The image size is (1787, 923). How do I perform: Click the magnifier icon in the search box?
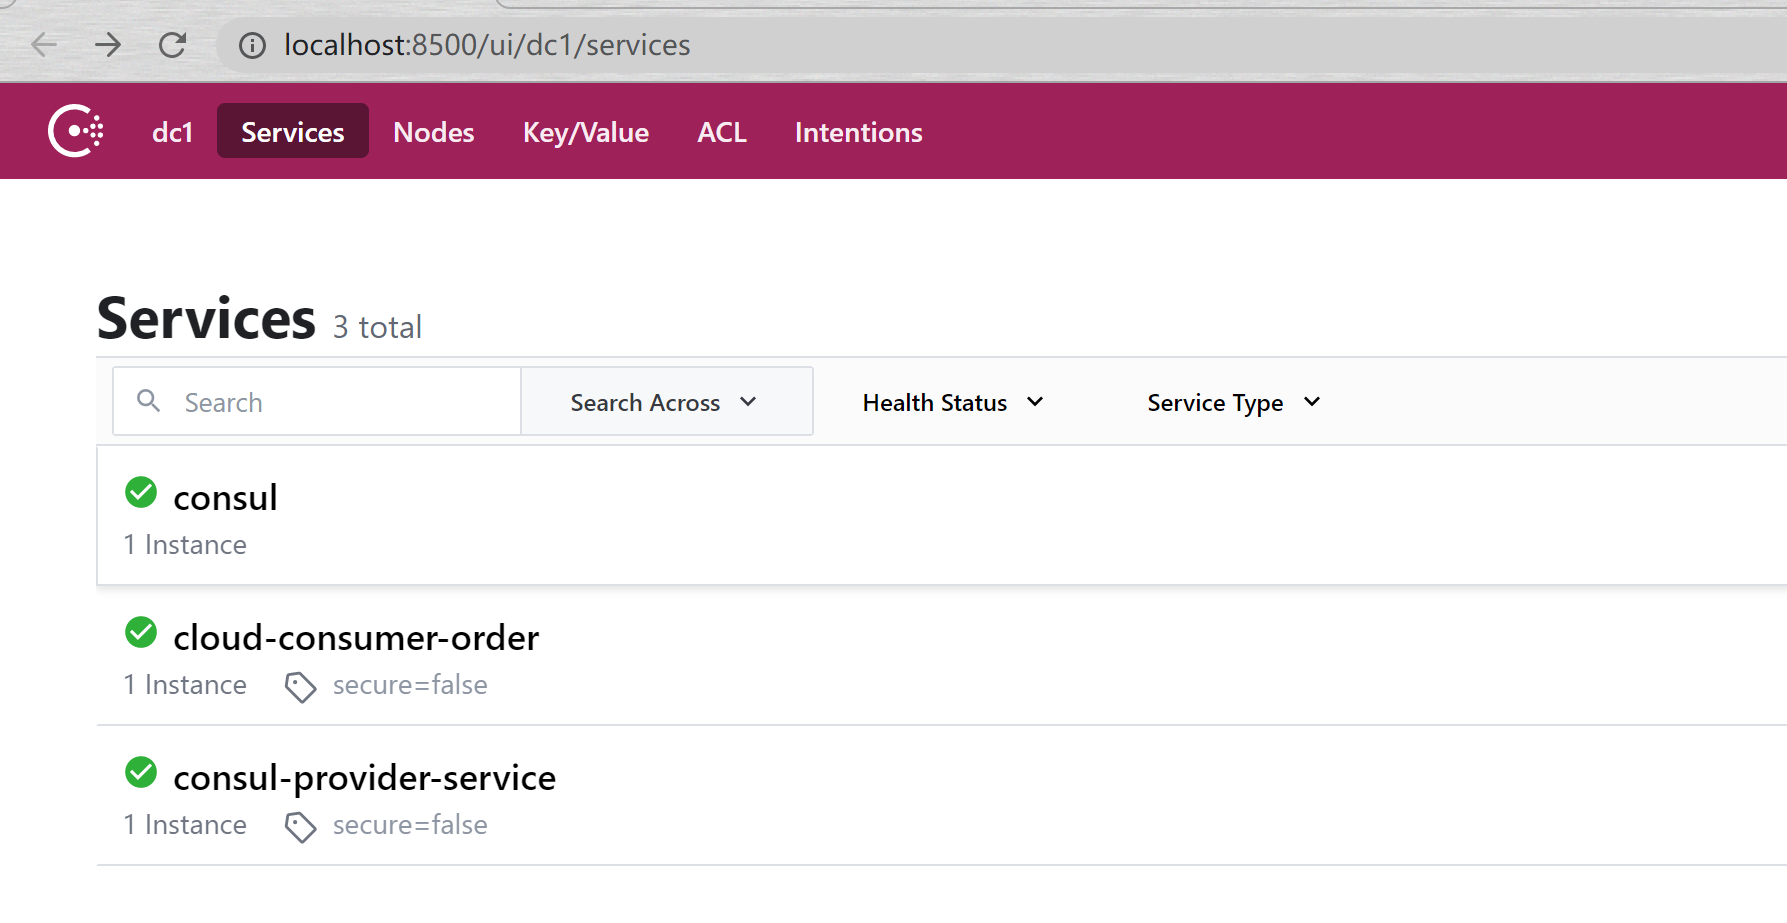point(148,401)
